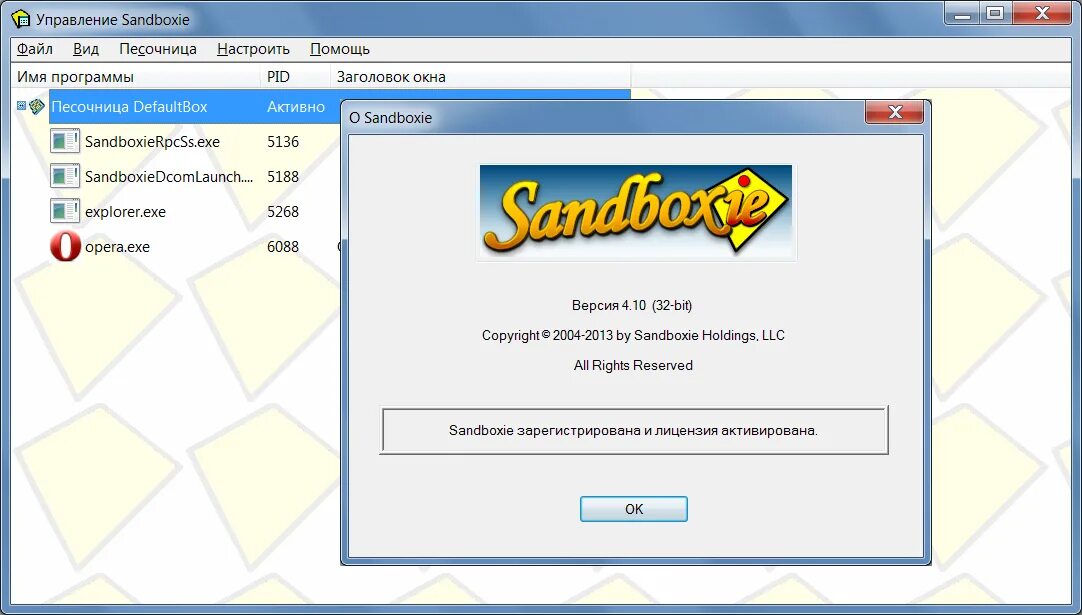The width and height of the screenshot is (1082, 615).
Task: Open the Песочница menu
Action: (x=157, y=49)
